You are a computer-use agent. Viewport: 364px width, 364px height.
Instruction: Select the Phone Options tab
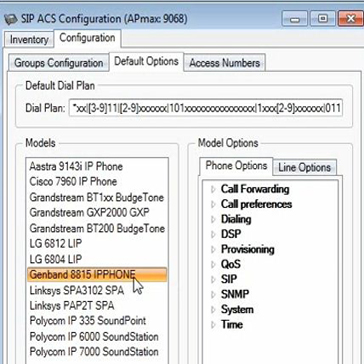click(x=236, y=166)
